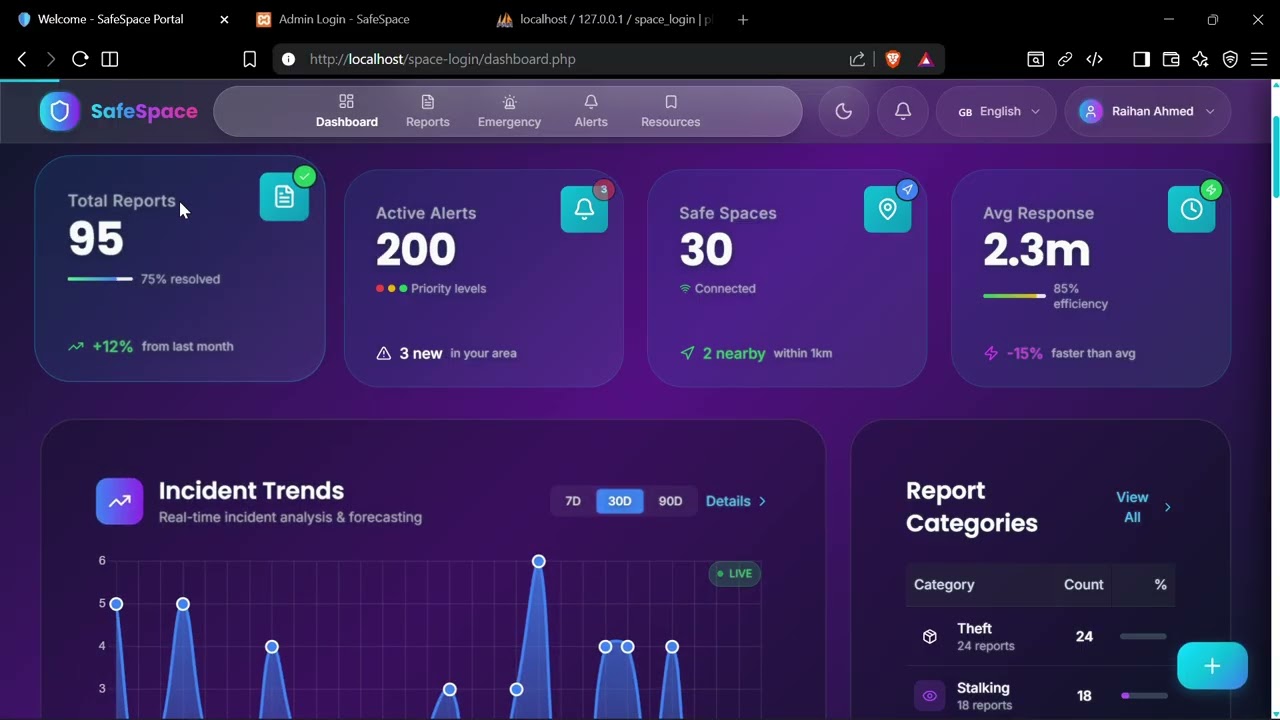1280x720 pixels.
Task: Click the Count column header
Action: [x=1084, y=584]
